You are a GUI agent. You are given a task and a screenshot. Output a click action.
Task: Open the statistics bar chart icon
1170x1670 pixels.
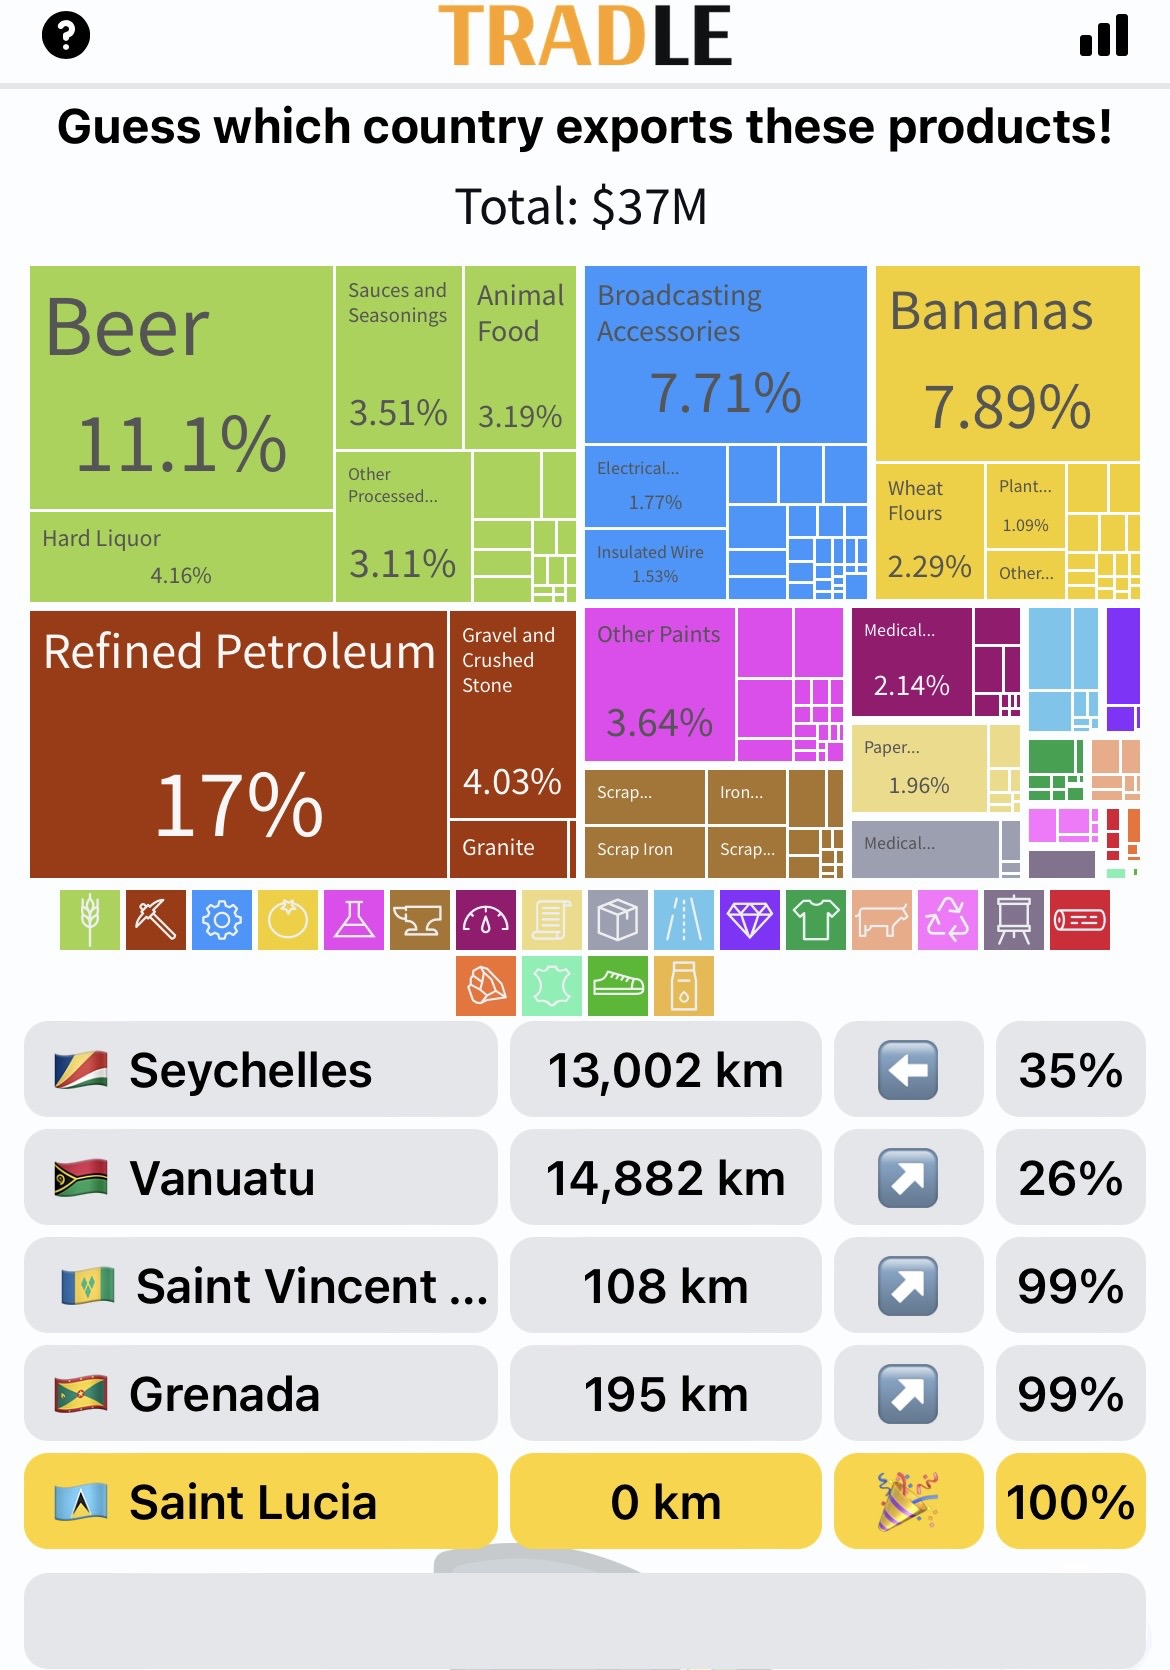coord(1104,36)
